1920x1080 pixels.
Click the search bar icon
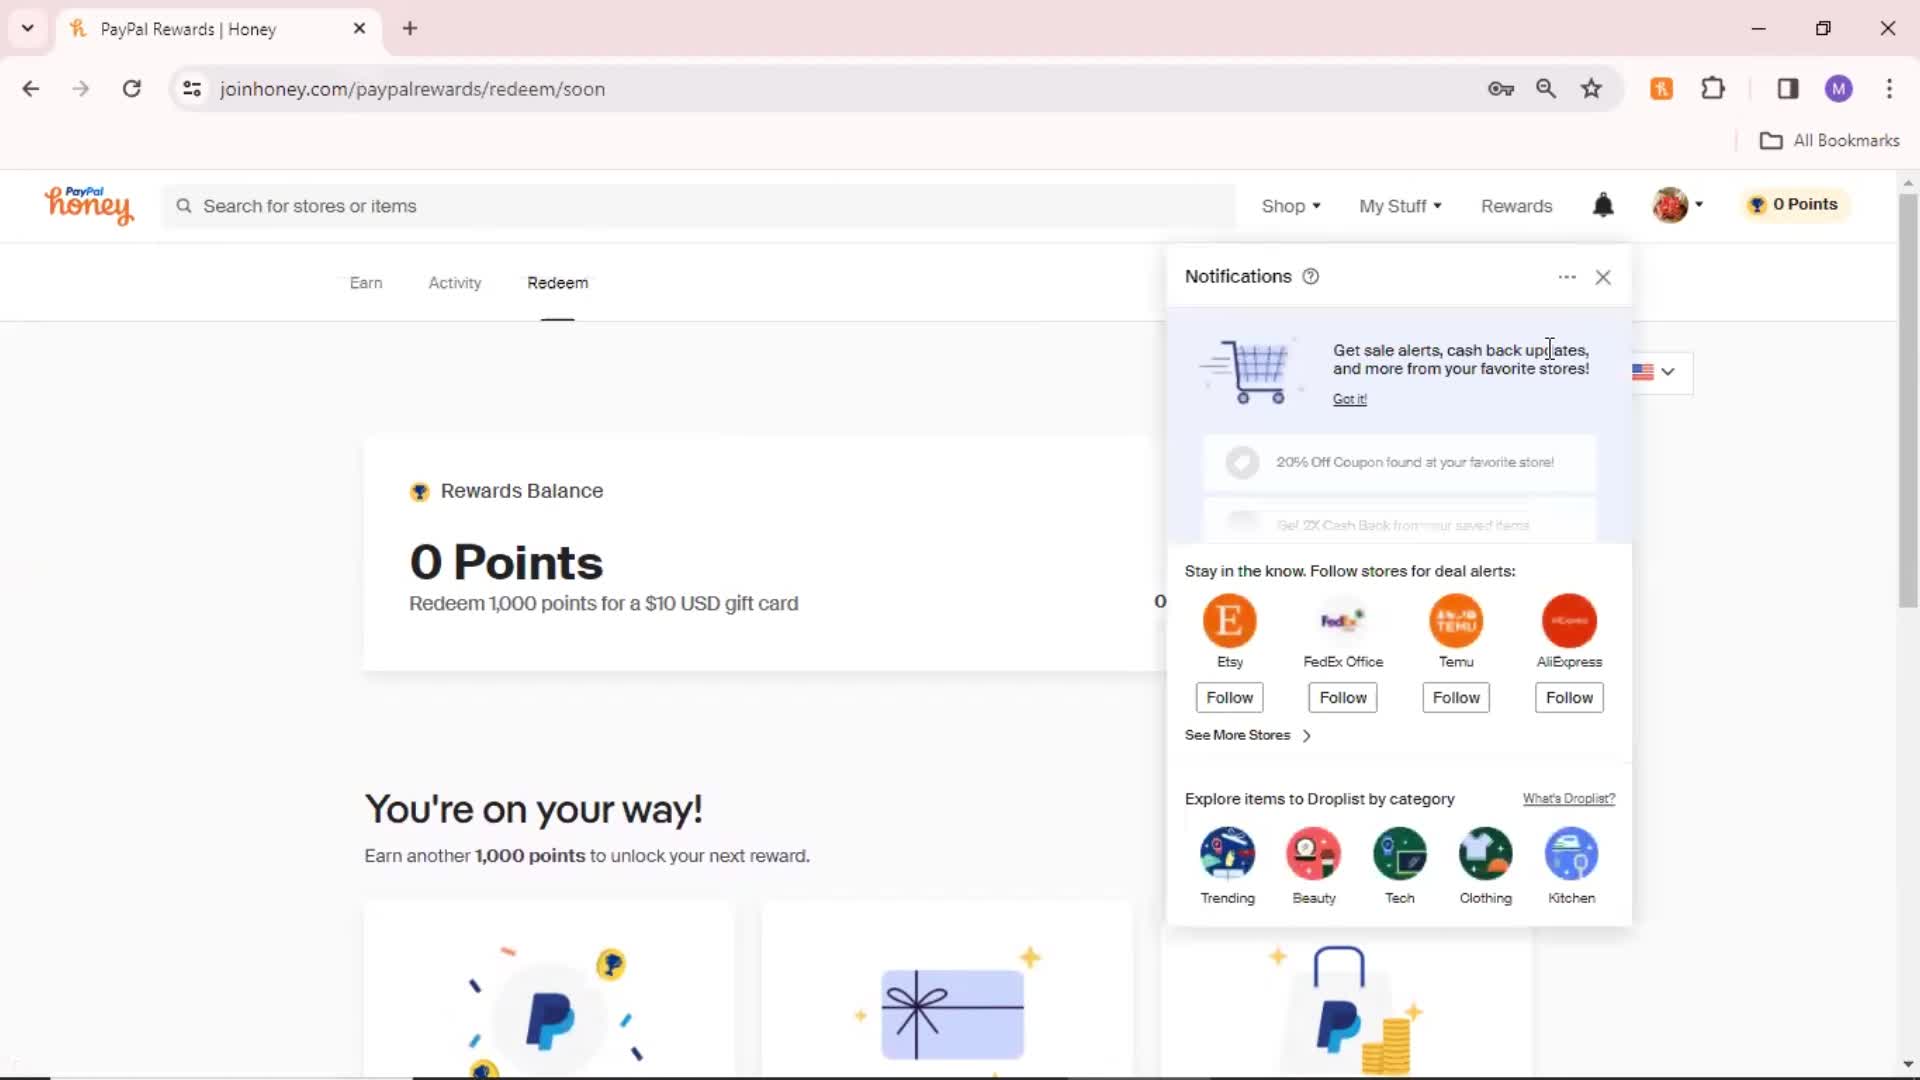pyautogui.click(x=185, y=206)
